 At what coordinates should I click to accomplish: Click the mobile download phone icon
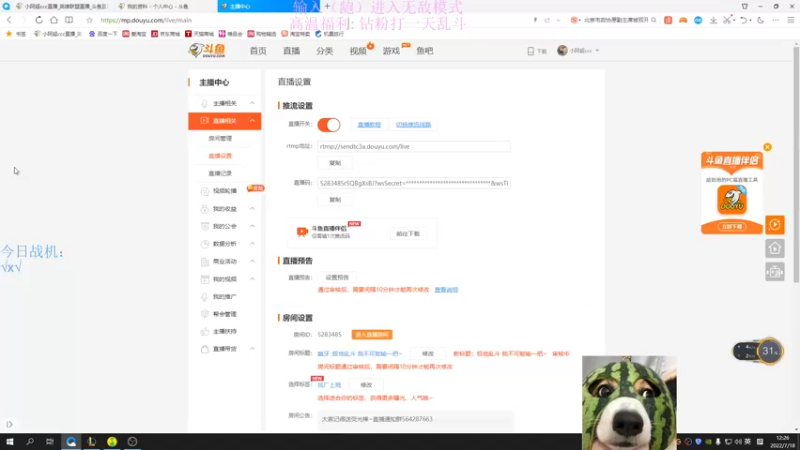pyautogui.click(x=531, y=51)
